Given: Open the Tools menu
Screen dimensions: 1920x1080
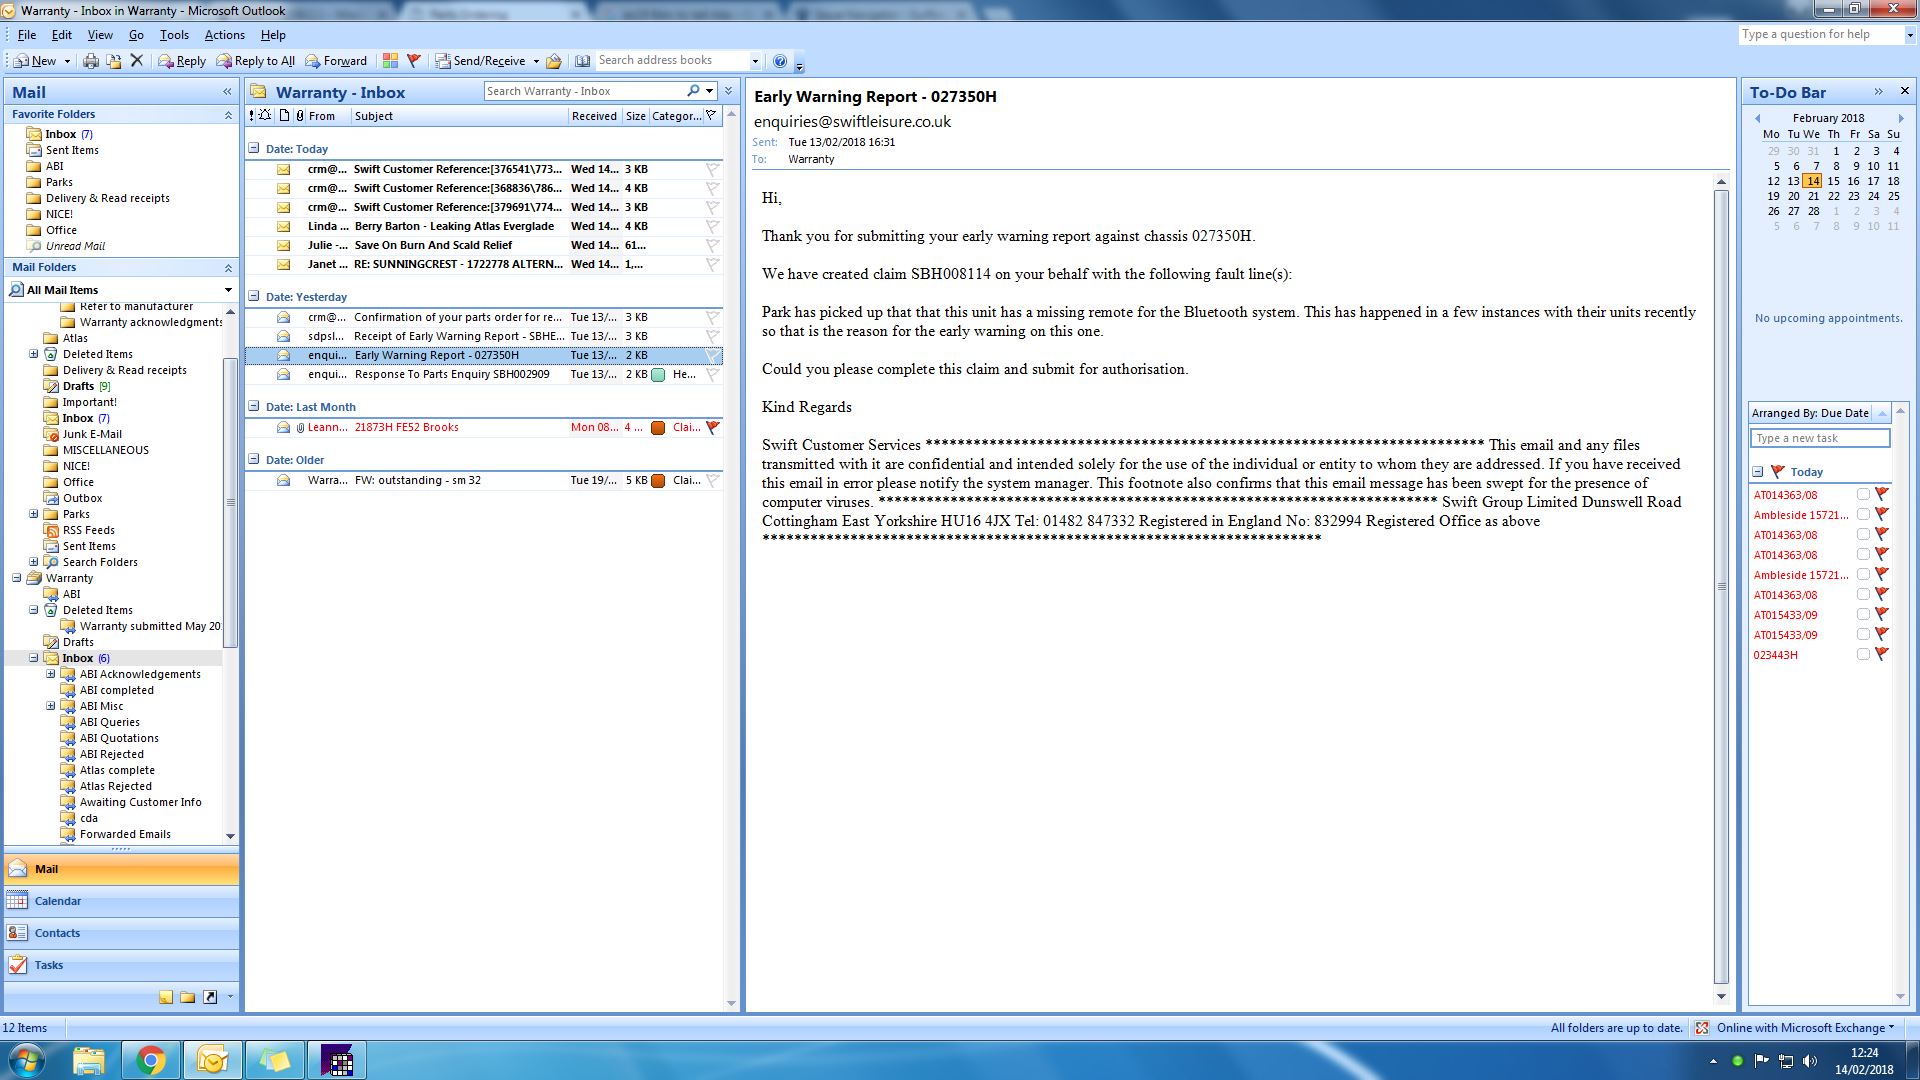Looking at the screenshot, I should 174,35.
